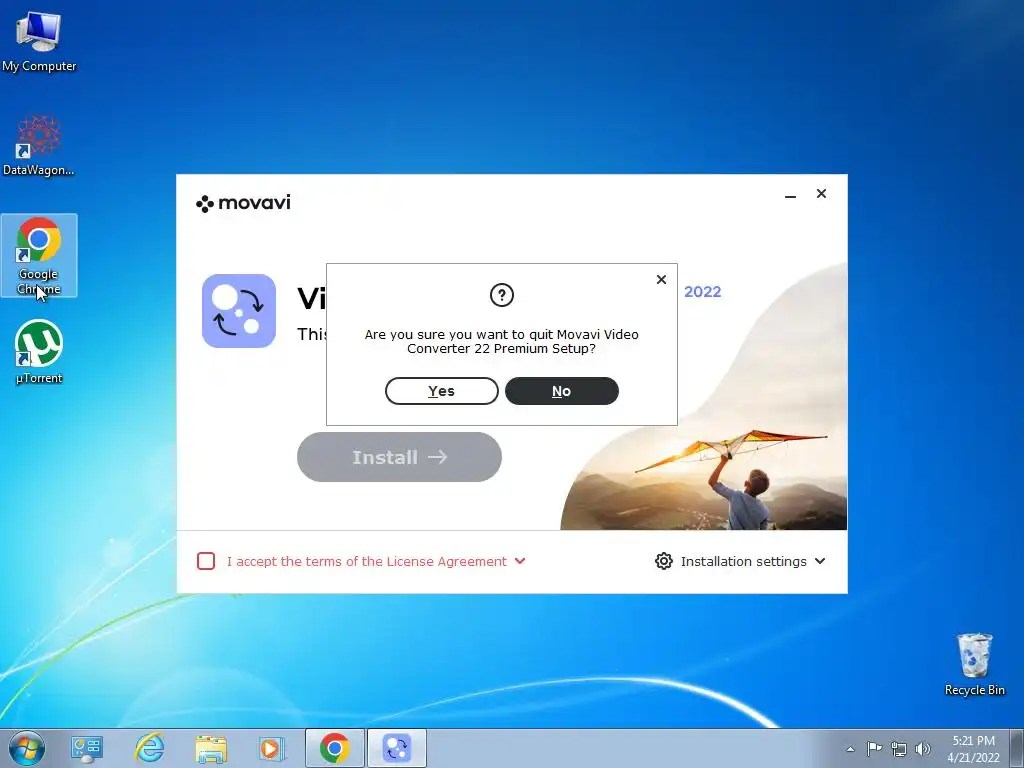Confirm quitting setup with Yes button

441,391
